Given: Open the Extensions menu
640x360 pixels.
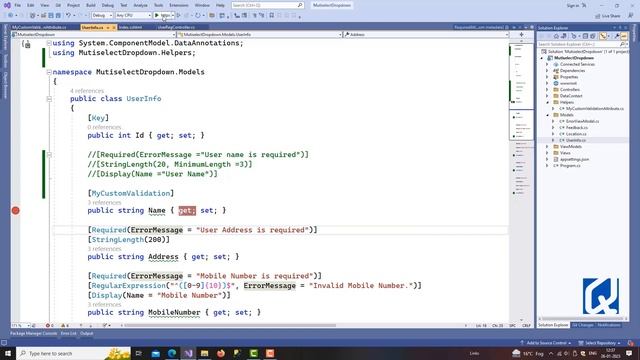Looking at the screenshot, I should (x=179, y=5).
